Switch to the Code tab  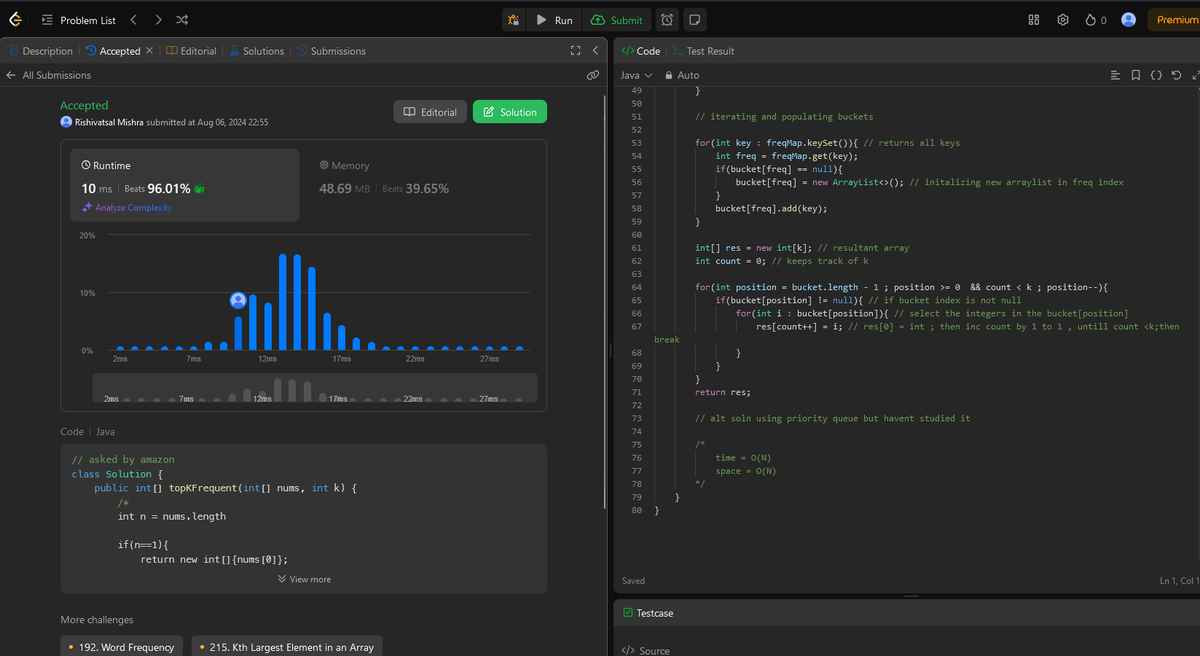[x=641, y=51]
